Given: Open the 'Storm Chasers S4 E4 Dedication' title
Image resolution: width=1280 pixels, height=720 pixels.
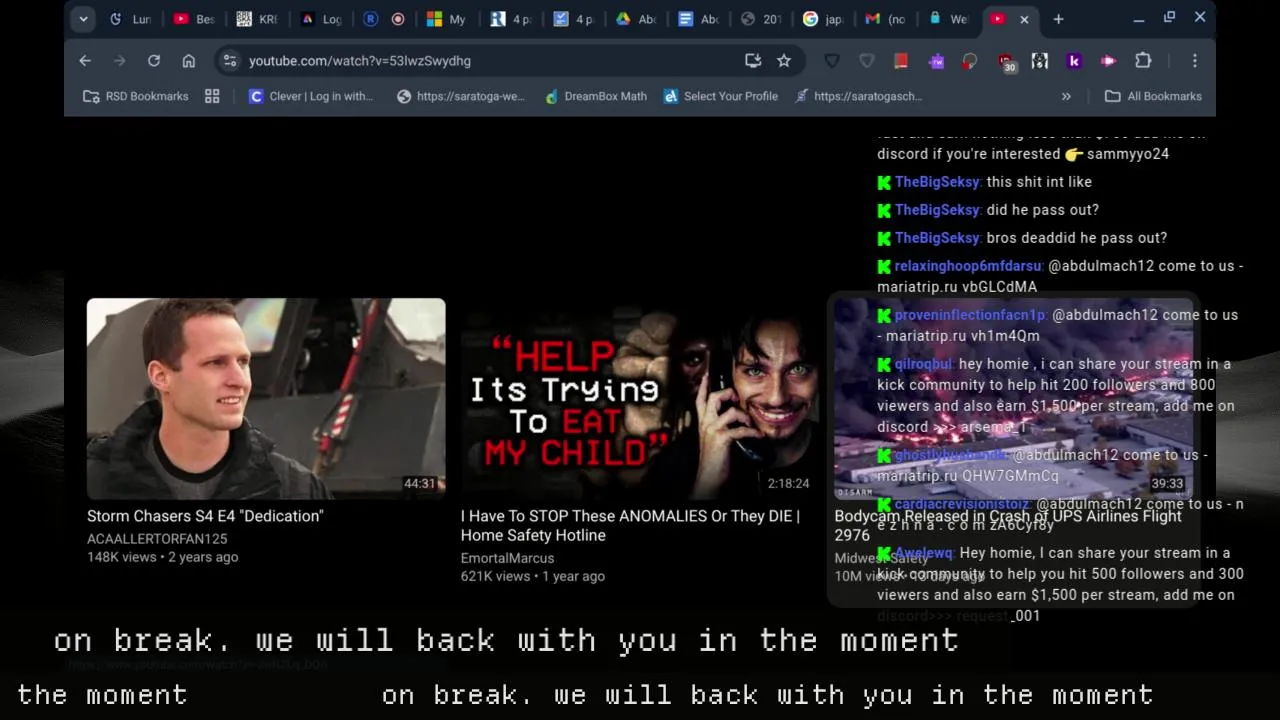Looking at the screenshot, I should tap(205, 516).
